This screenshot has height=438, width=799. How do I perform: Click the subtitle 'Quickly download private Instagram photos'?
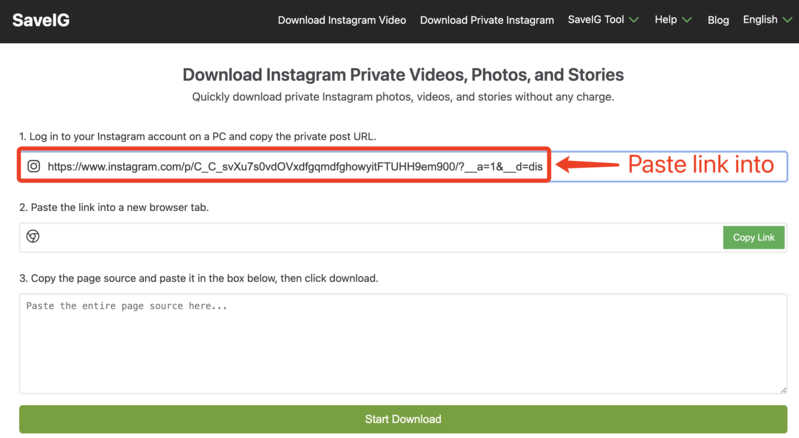pos(403,97)
